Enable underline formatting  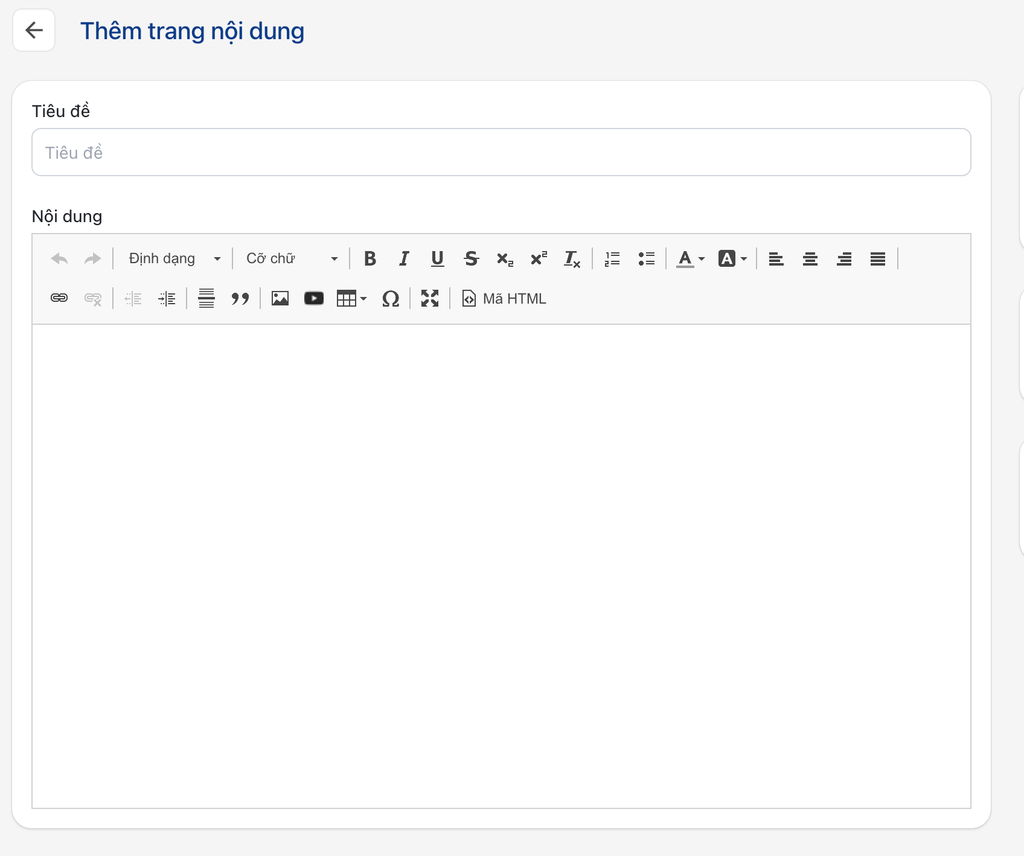click(x=437, y=259)
